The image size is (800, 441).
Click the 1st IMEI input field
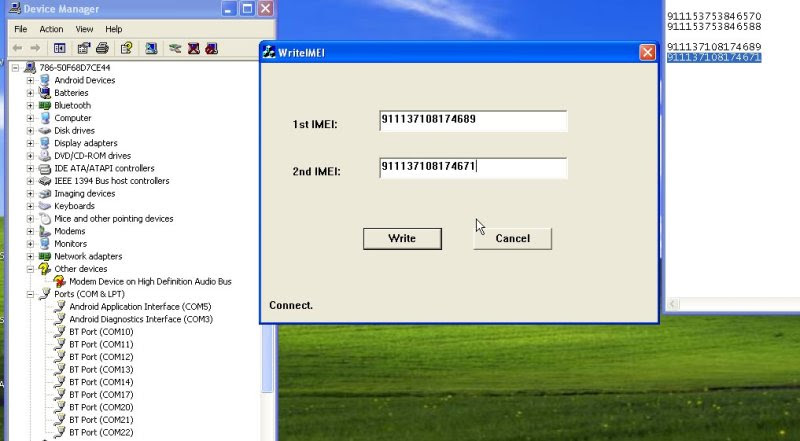pyautogui.click(x=473, y=120)
